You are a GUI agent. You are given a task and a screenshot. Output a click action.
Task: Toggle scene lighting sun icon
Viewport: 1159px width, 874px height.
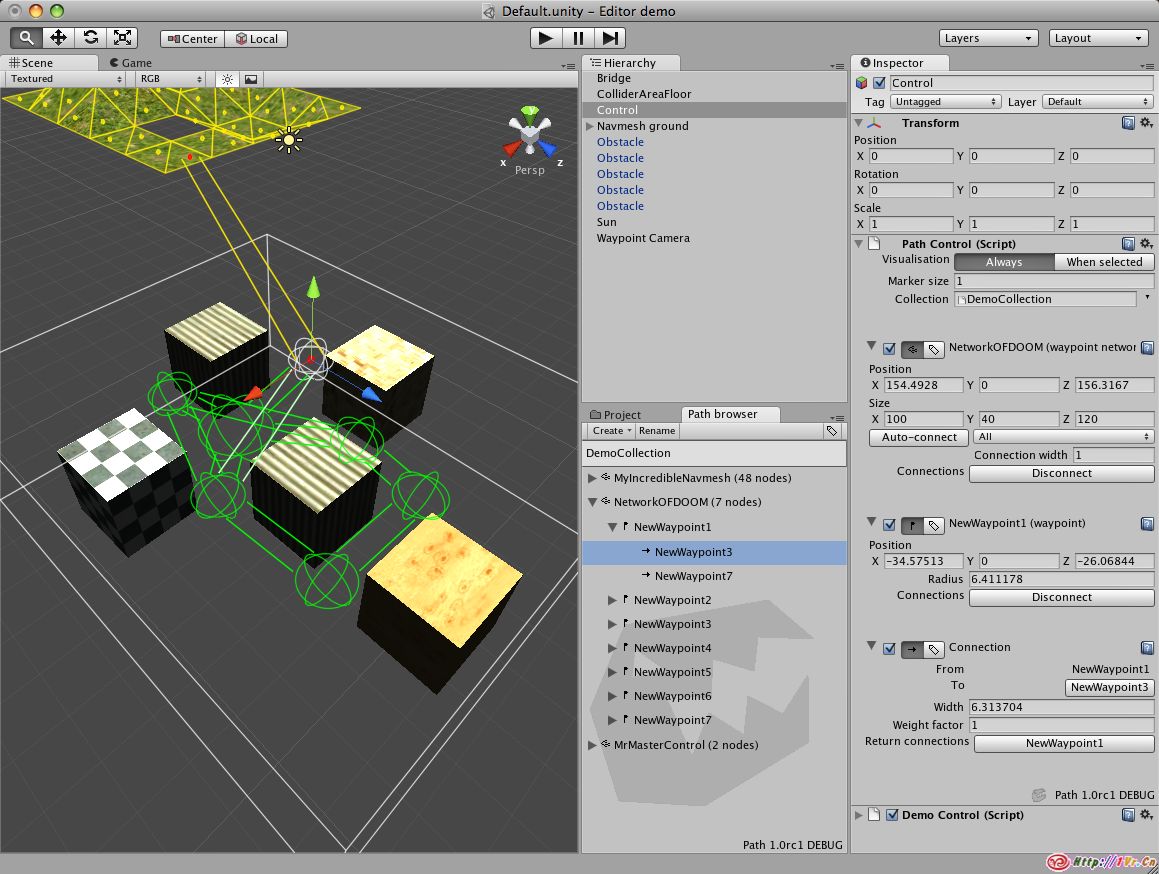[x=227, y=79]
